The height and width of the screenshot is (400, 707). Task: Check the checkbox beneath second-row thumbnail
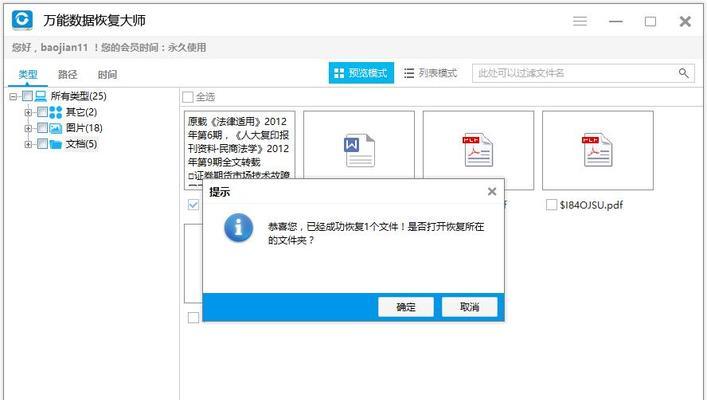(193, 317)
